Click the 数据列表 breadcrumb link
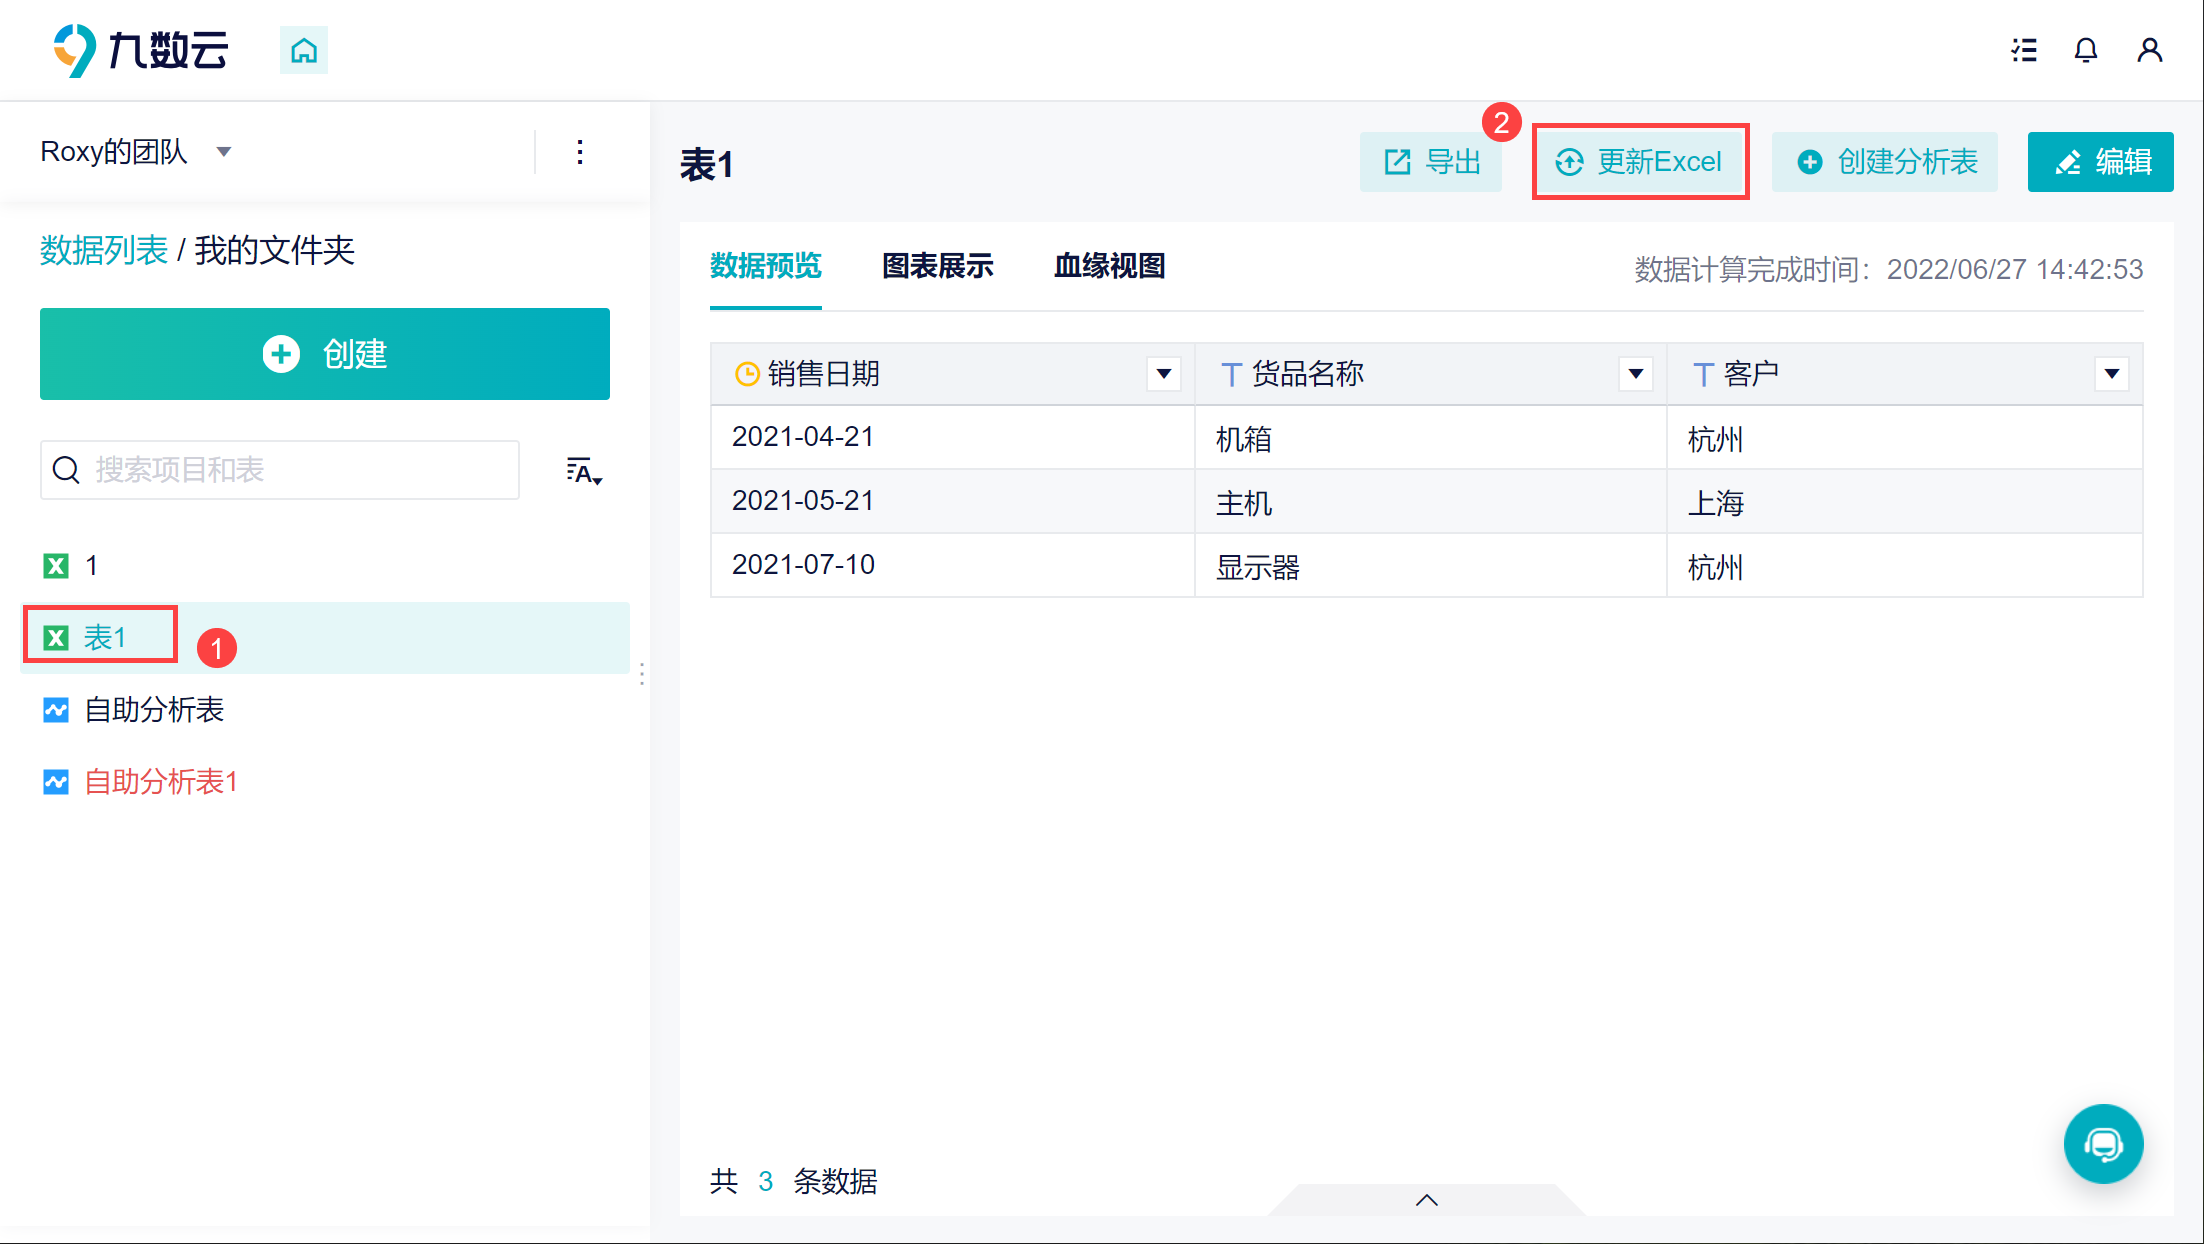Viewport: 2204px width, 1244px height. [x=104, y=250]
